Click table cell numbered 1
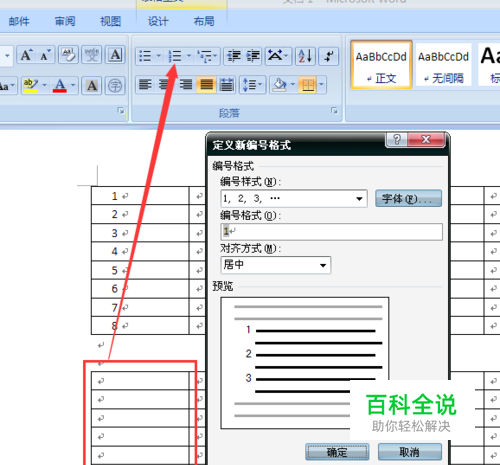 point(140,196)
